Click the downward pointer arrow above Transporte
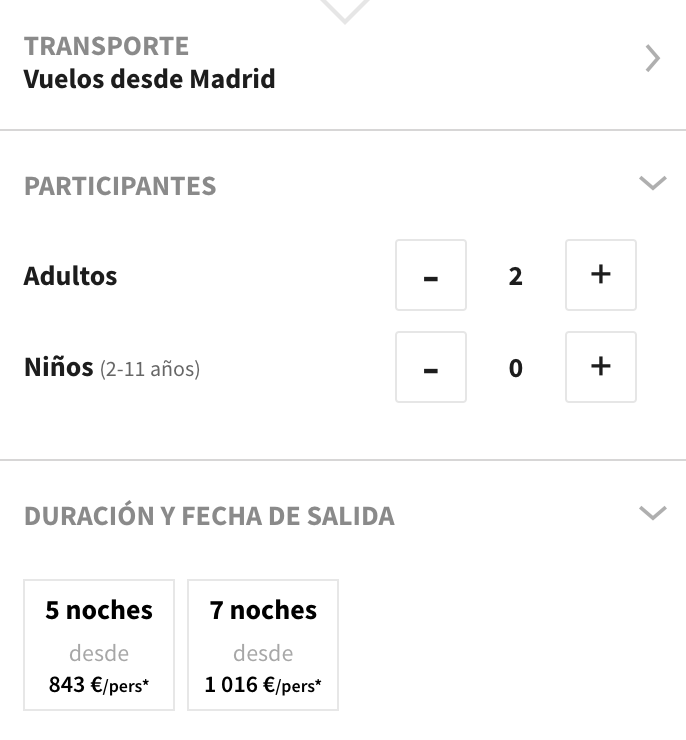Screen dimensions: 686x740 pyautogui.click(x=345, y=11)
